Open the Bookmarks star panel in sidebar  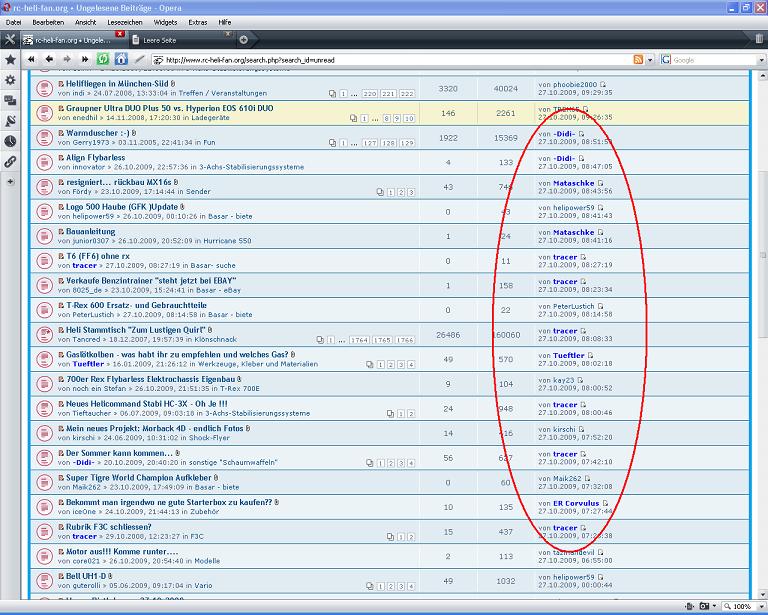[10, 59]
